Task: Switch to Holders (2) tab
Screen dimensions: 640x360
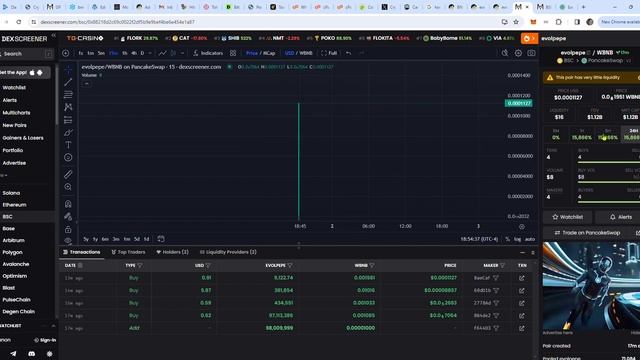Action: tap(172, 252)
